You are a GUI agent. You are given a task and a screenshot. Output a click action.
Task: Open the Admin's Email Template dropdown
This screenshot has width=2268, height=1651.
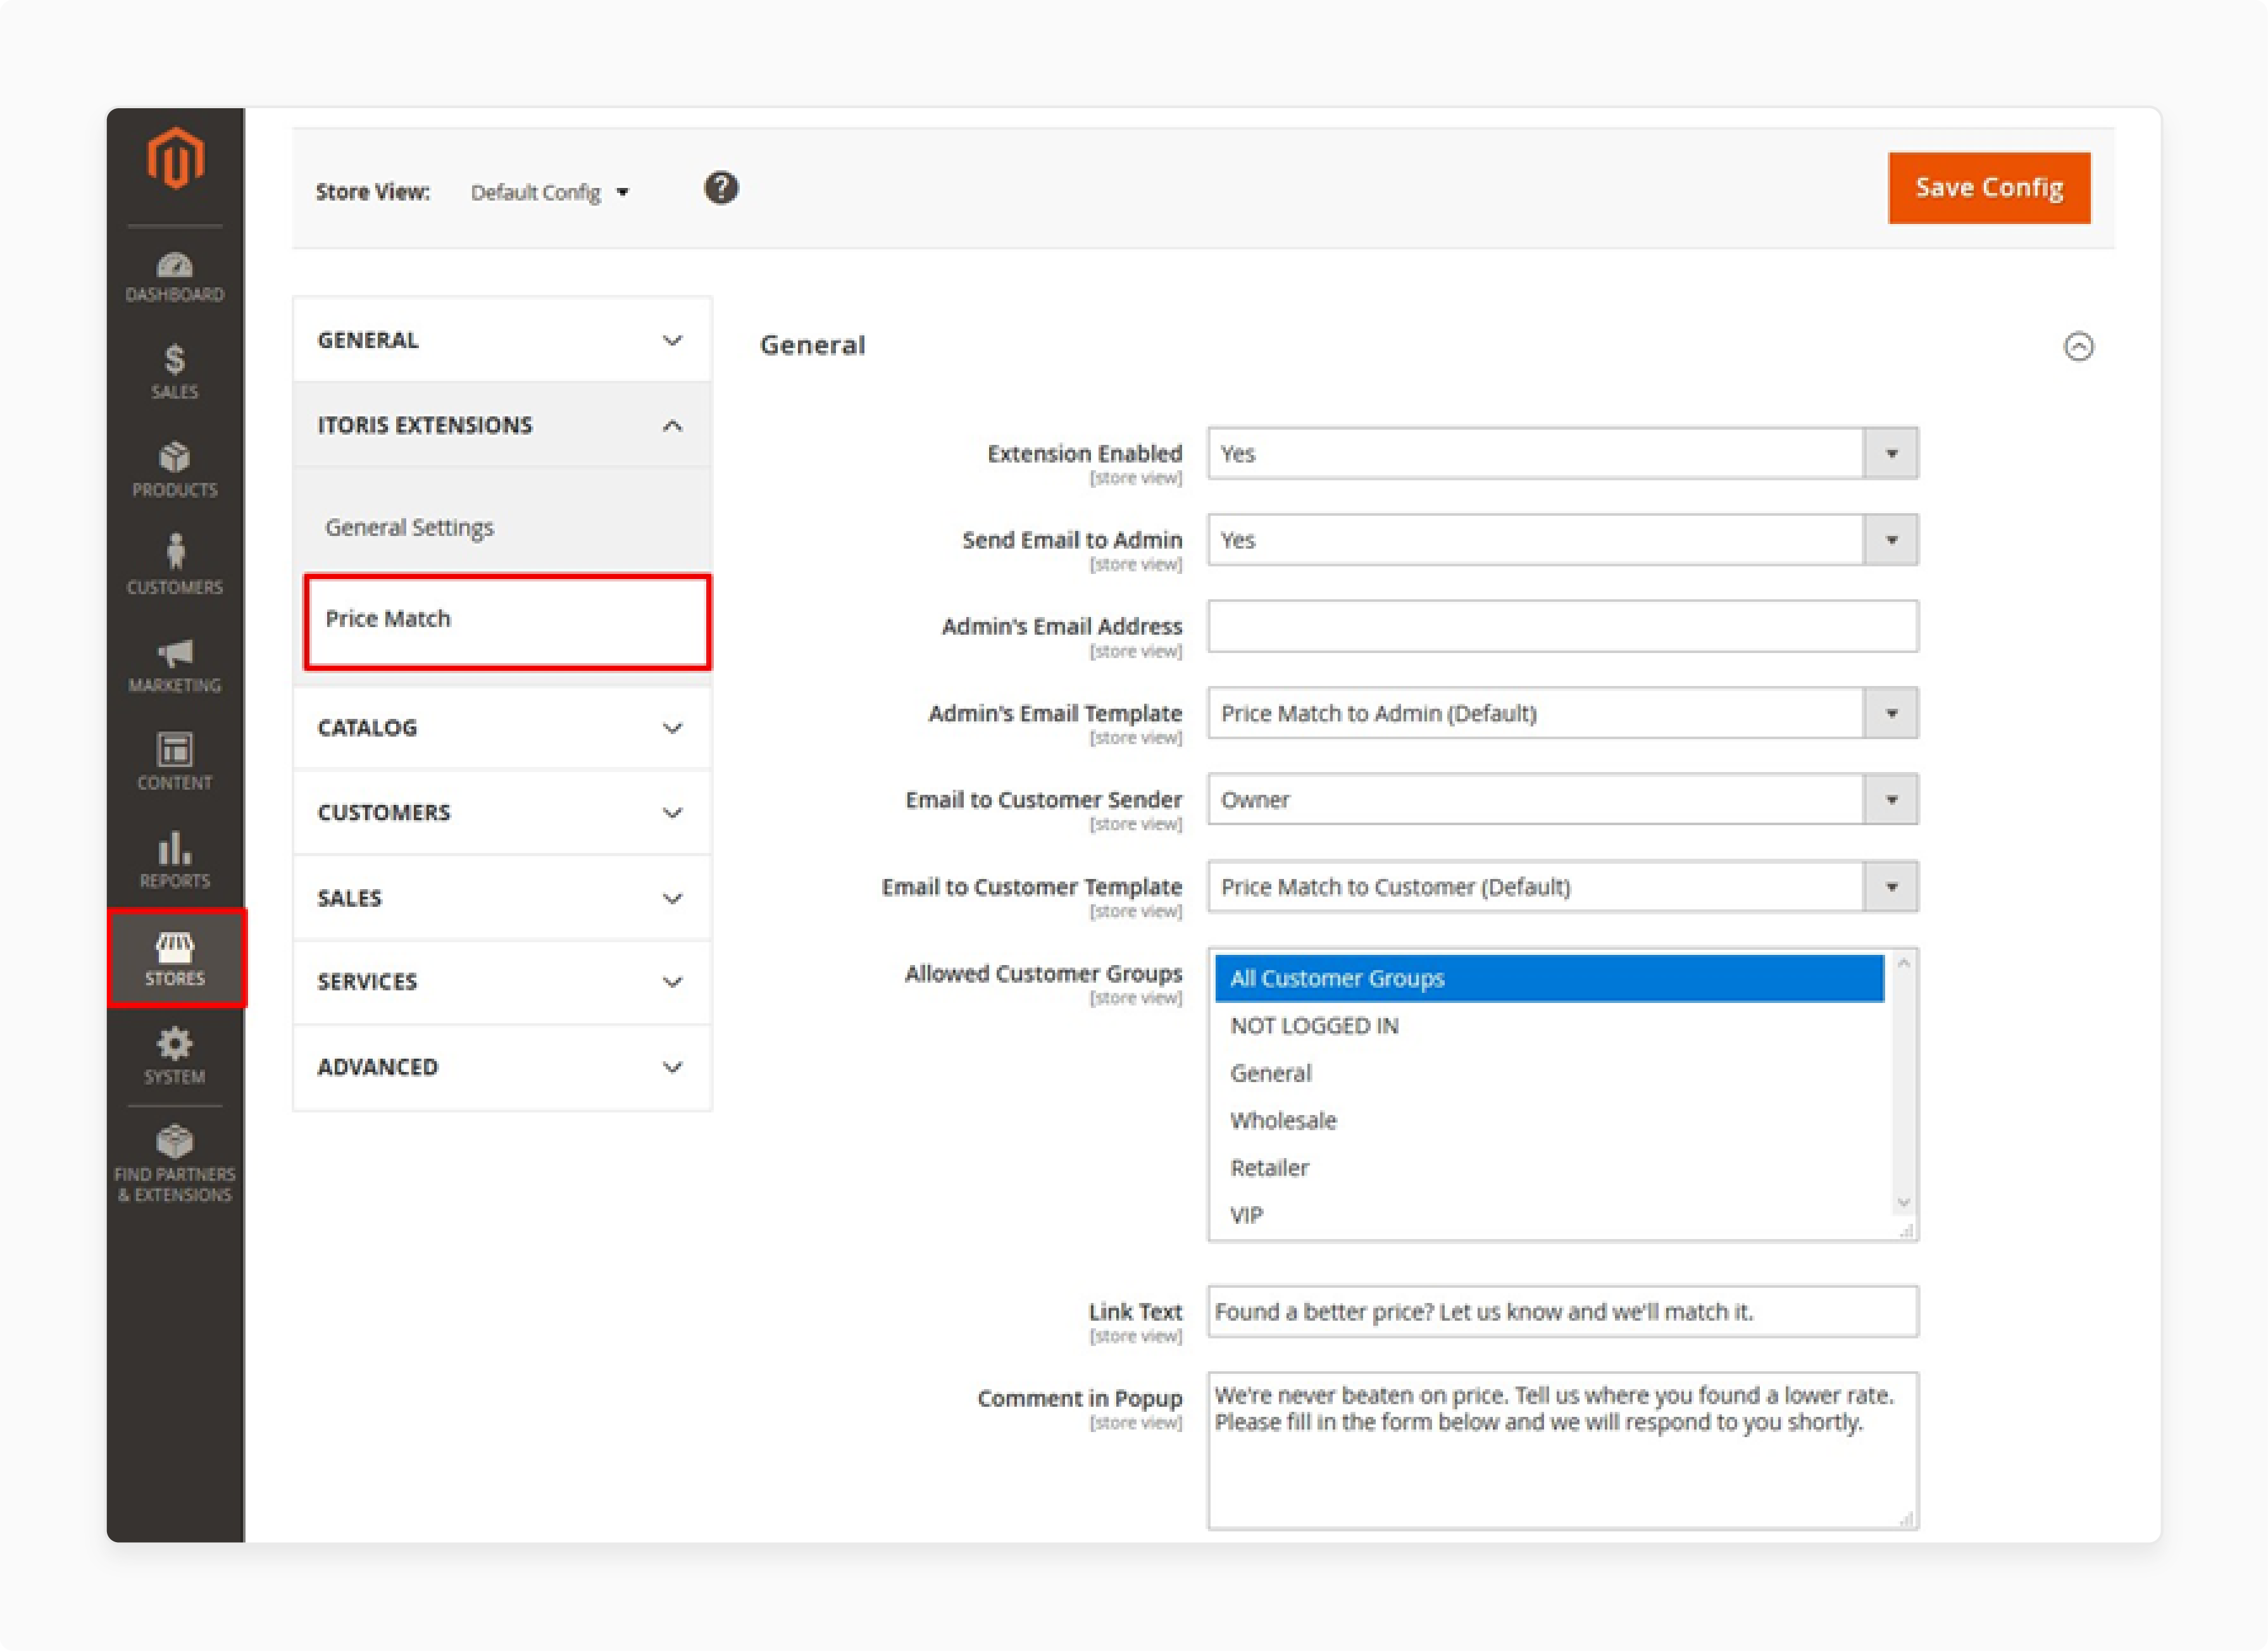coord(1562,713)
